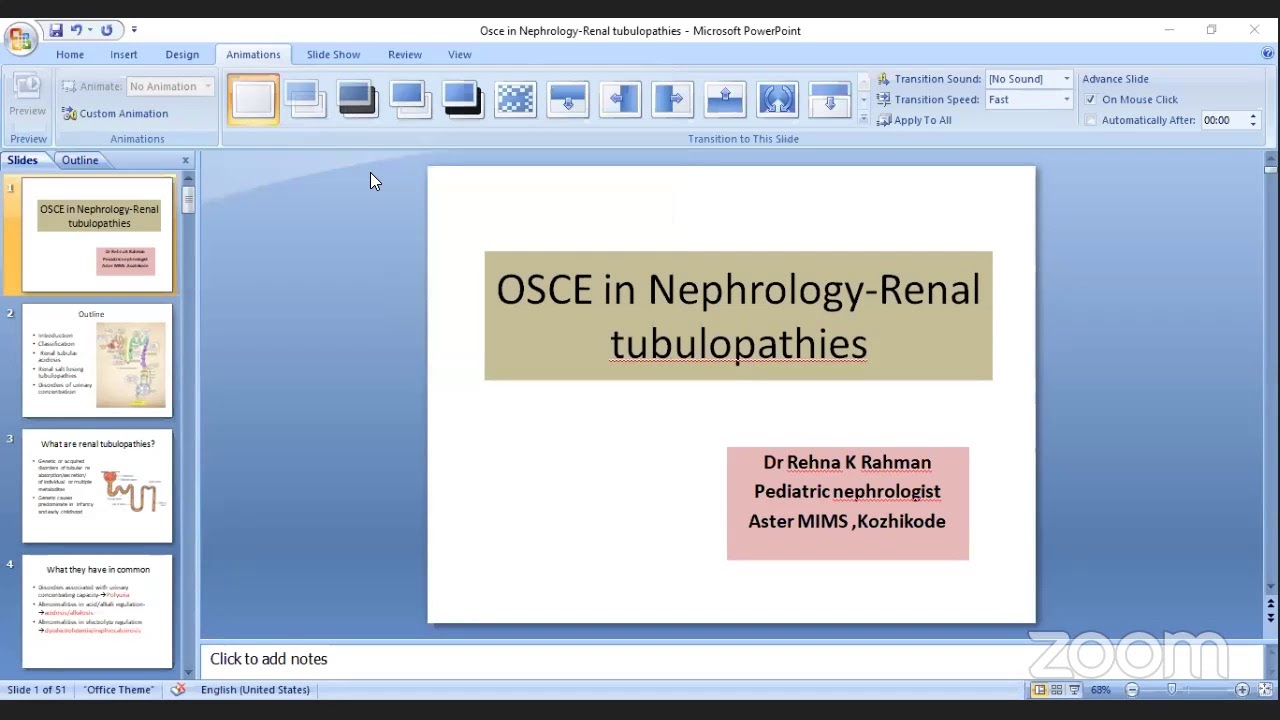Close the slides pane with X
The height and width of the screenshot is (720, 1280).
pyautogui.click(x=185, y=160)
